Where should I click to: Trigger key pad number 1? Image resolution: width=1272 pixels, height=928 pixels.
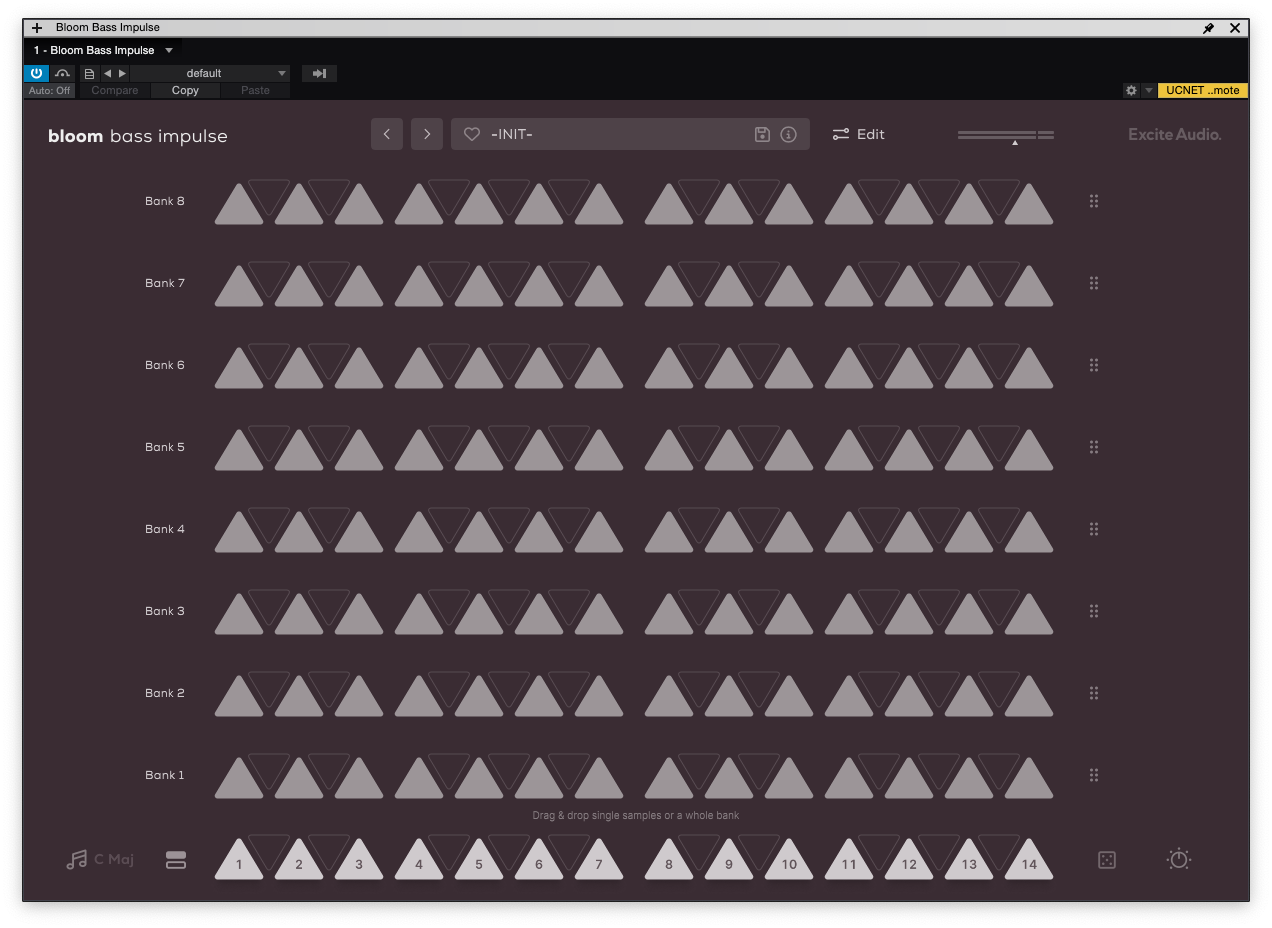point(239,863)
